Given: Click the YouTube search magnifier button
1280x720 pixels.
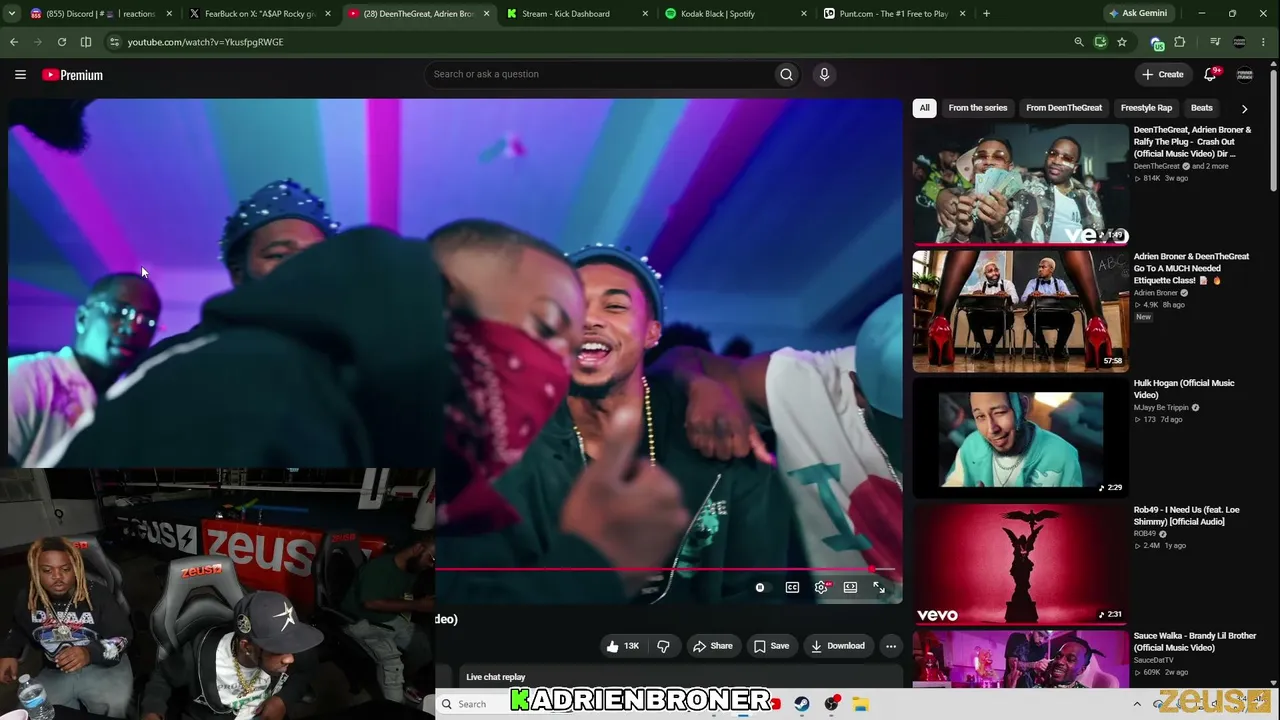Looking at the screenshot, I should pyautogui.click(x=786, y=74).
